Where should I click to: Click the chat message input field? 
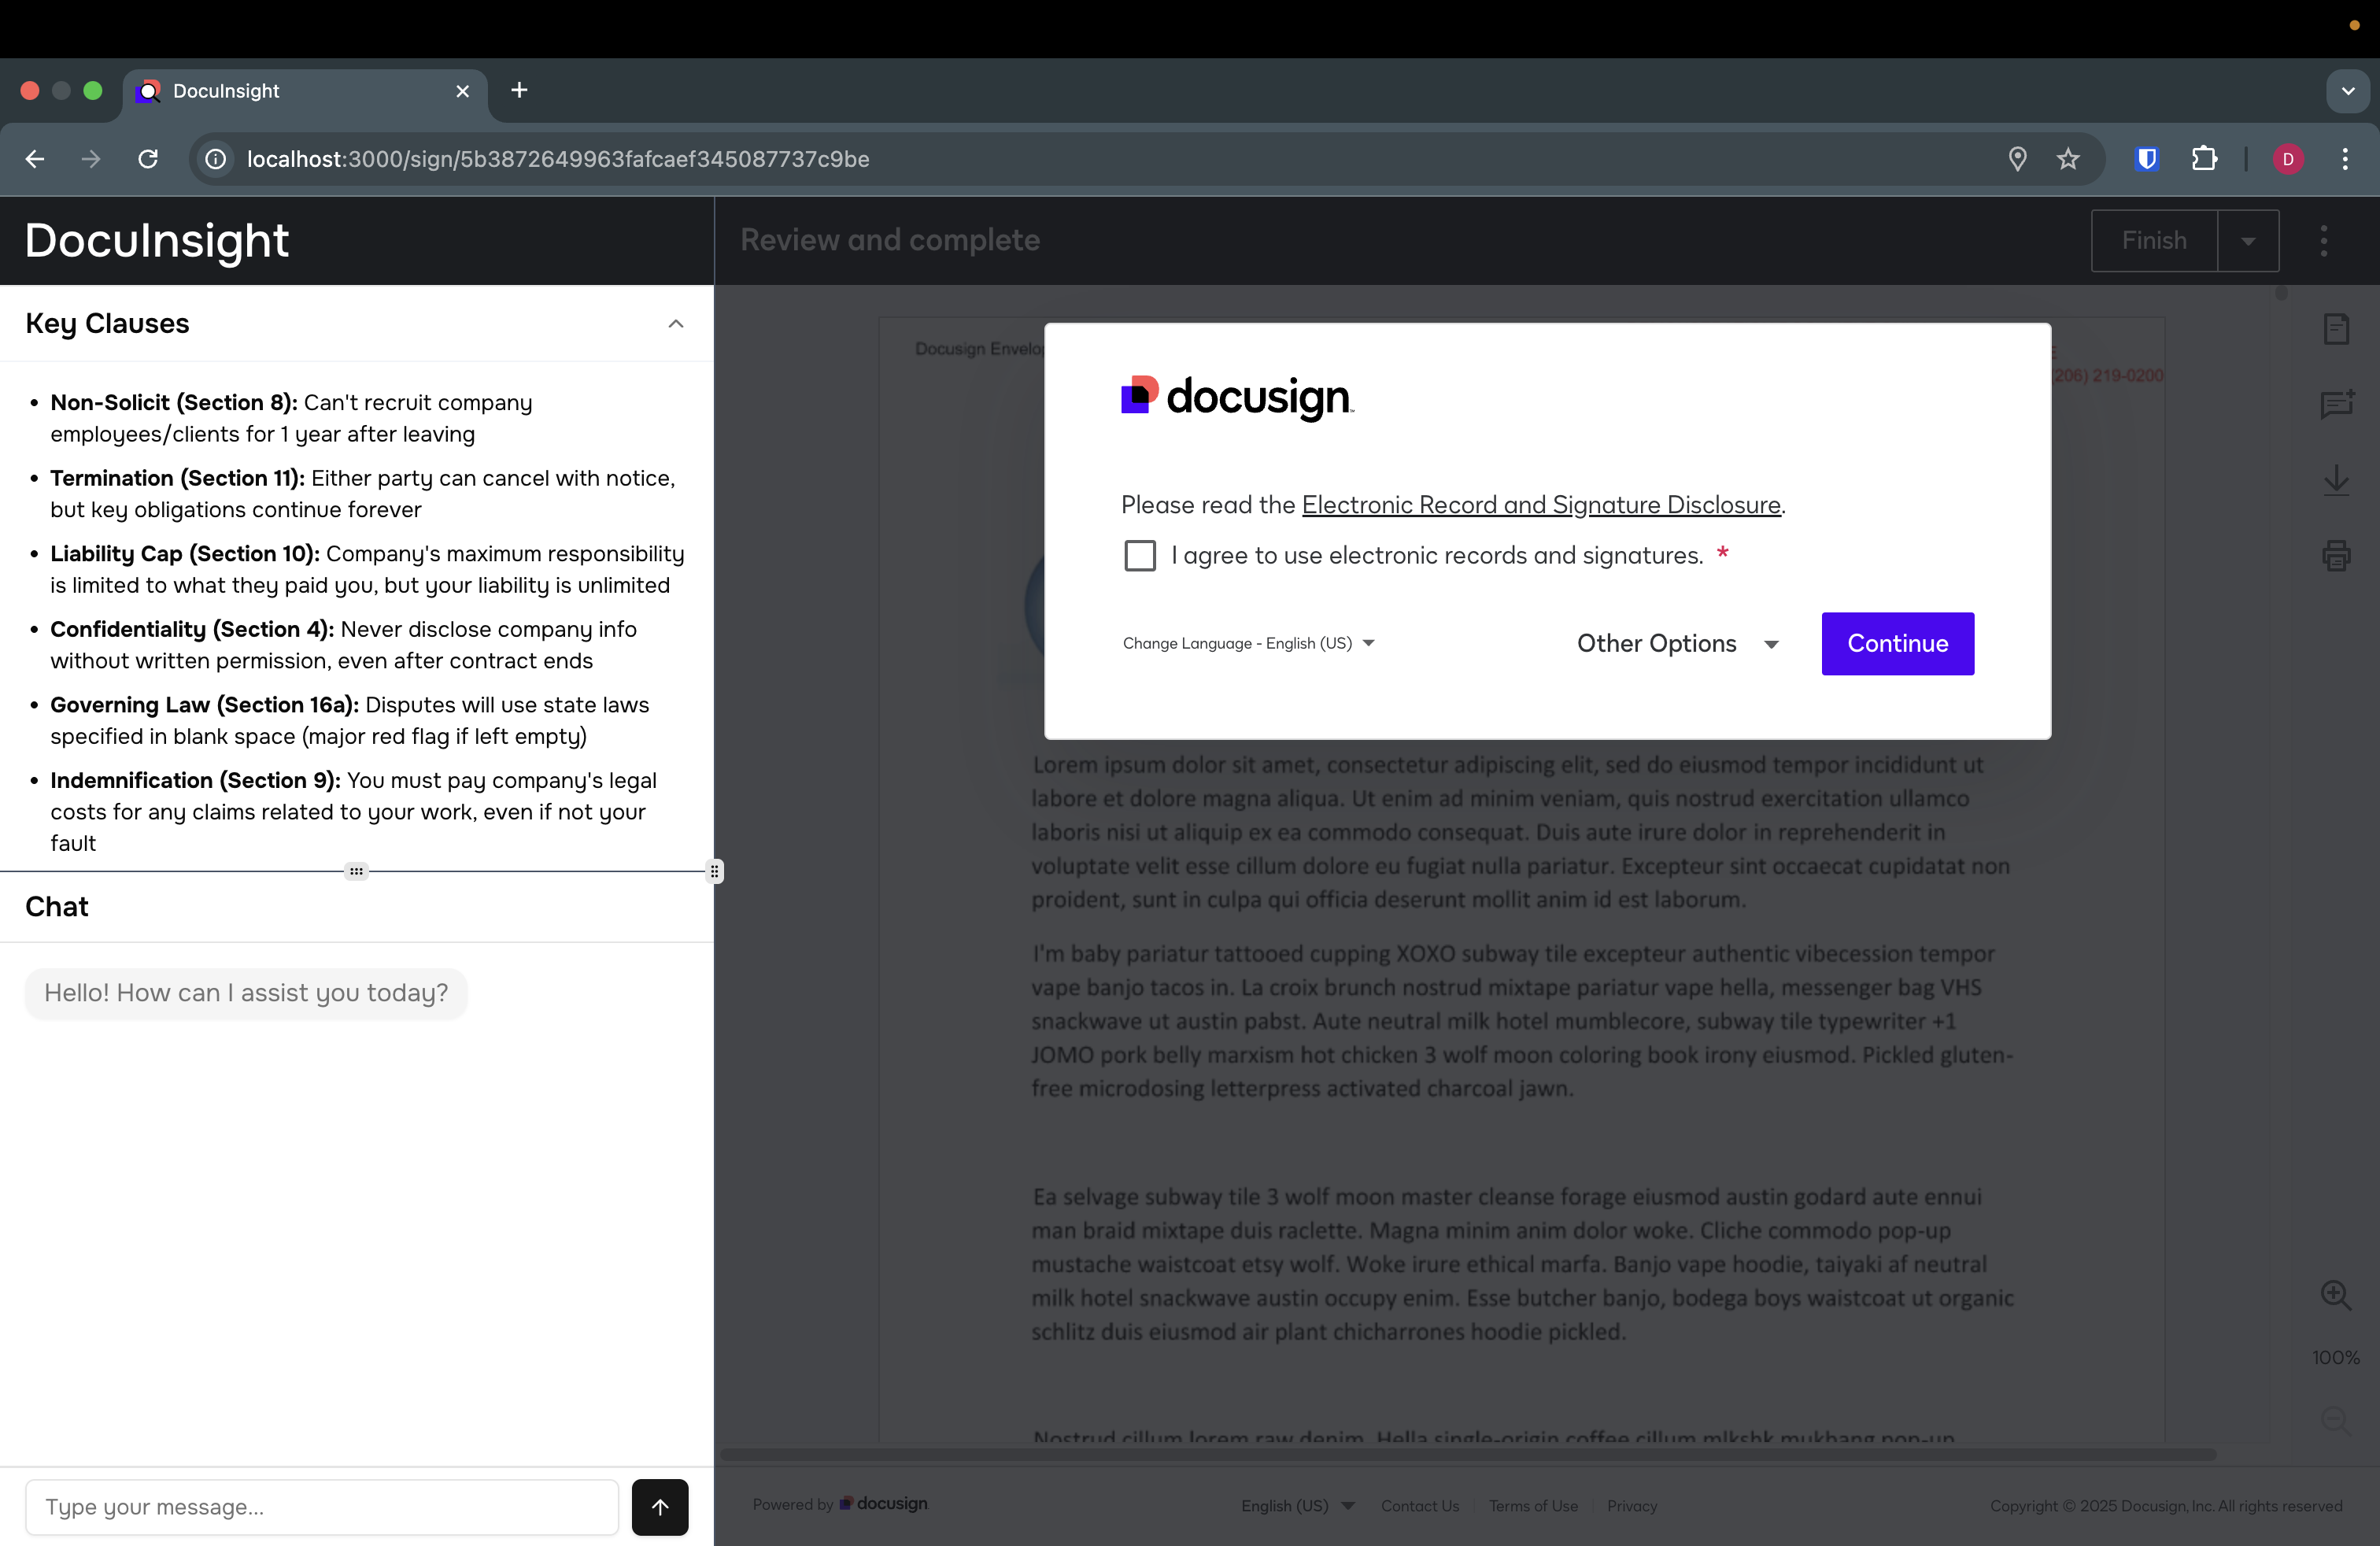click(x=322, y=1506)
